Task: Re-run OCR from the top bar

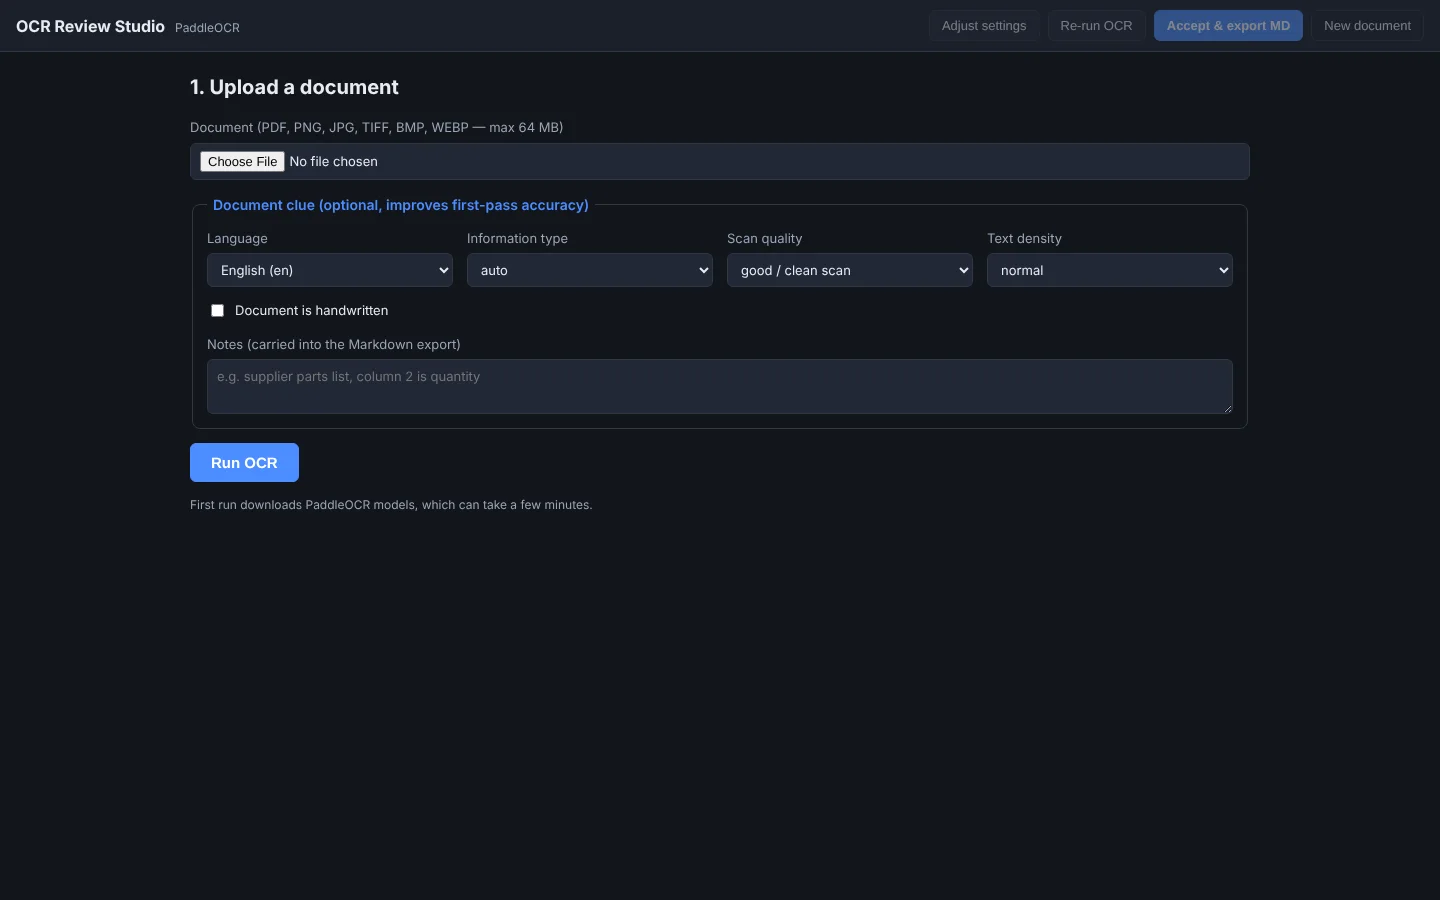Action: tap(1096, 26)
